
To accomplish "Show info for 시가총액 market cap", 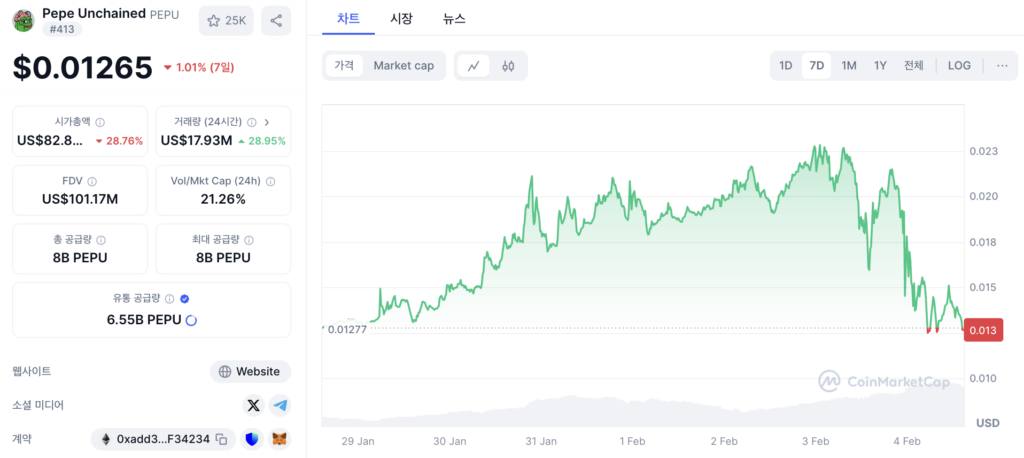I will (100, 122).
